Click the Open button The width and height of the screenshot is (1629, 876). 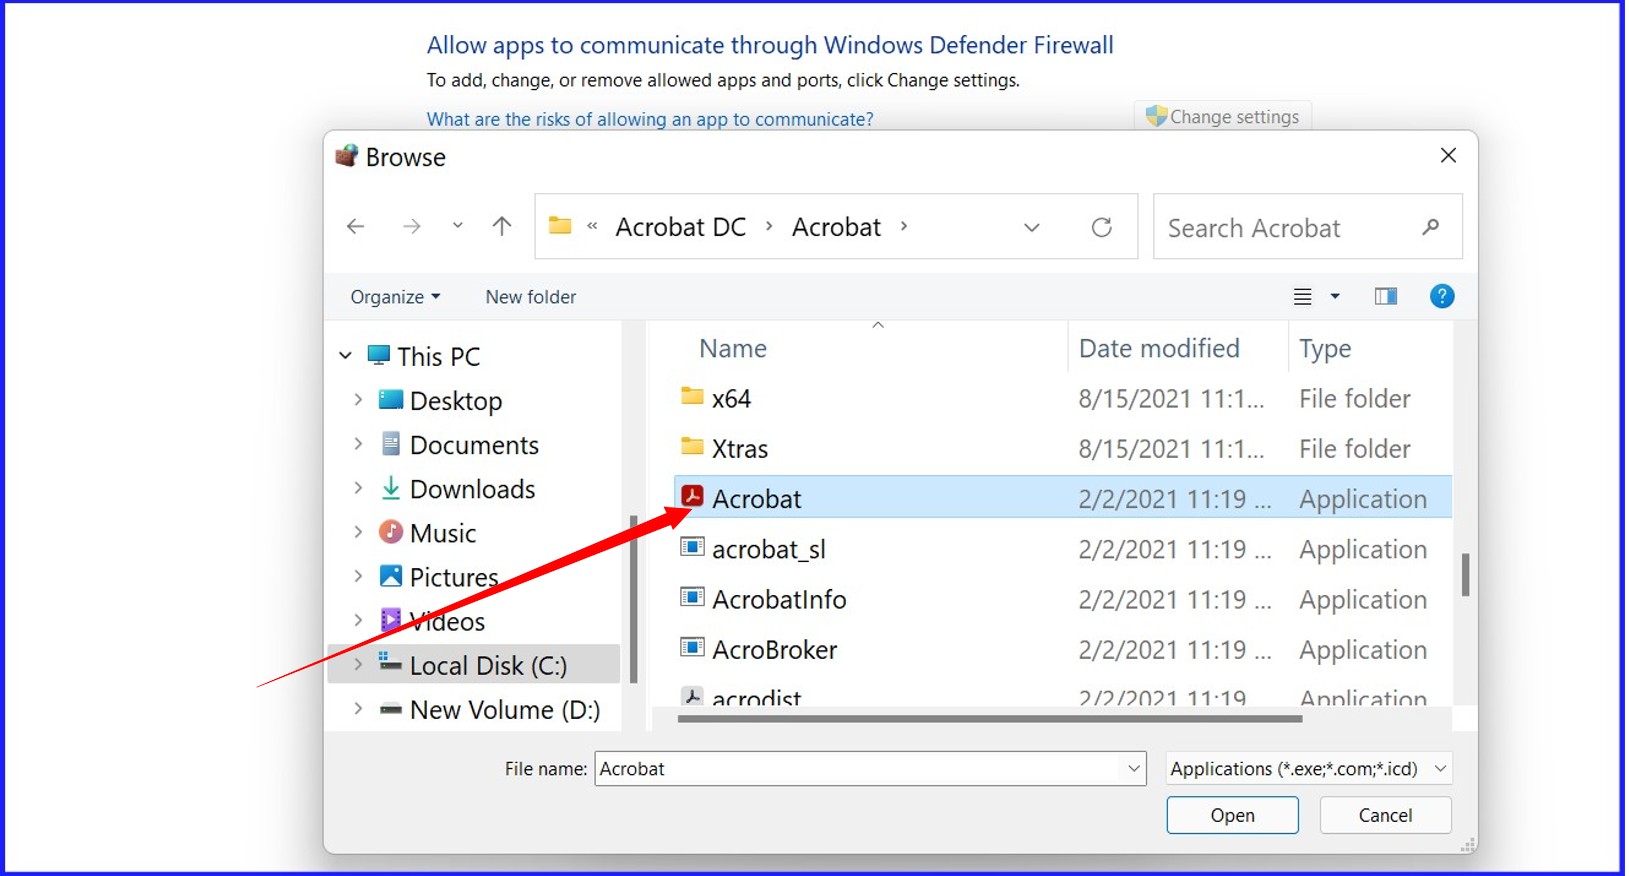pyautogui.click(x=1233, y=815)
